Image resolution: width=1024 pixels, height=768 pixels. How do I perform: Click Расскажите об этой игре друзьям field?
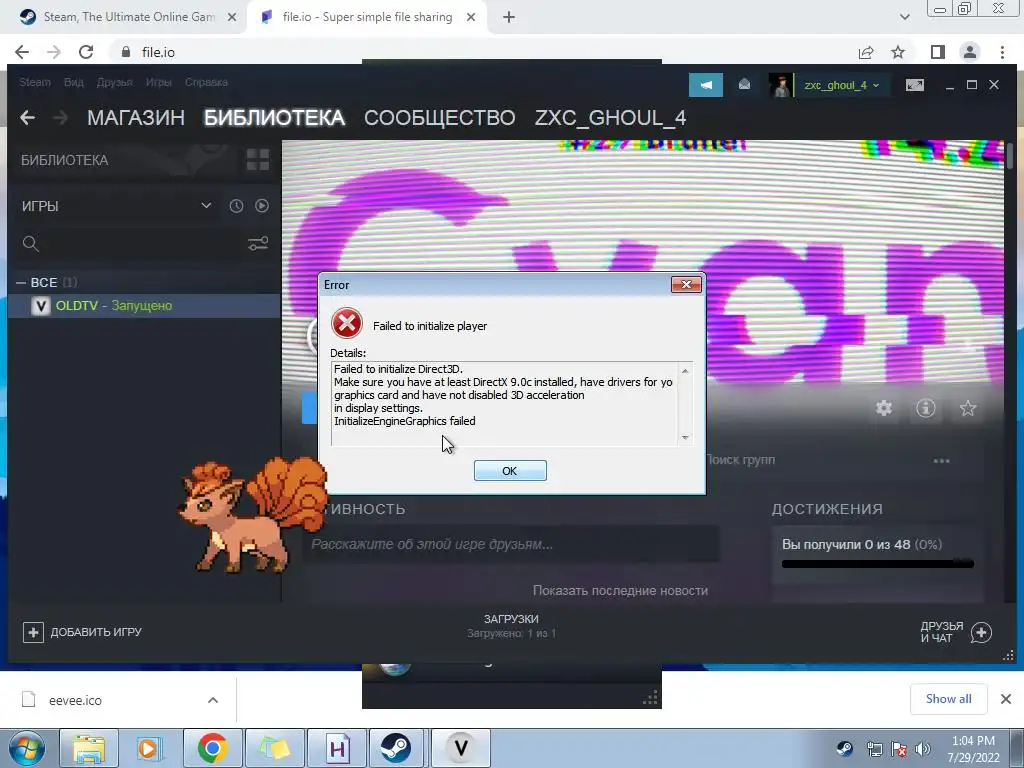tap(511, 544)
